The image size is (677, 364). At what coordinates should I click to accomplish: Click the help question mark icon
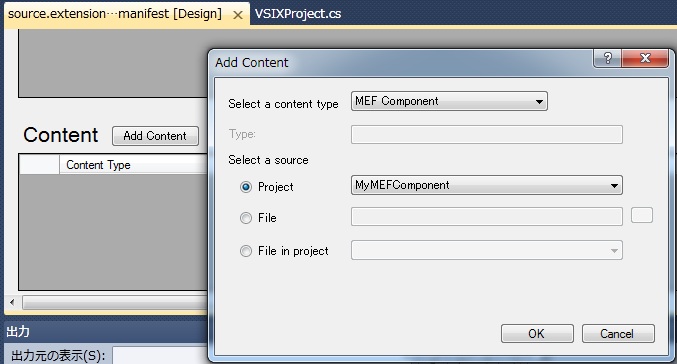[607, 58]
